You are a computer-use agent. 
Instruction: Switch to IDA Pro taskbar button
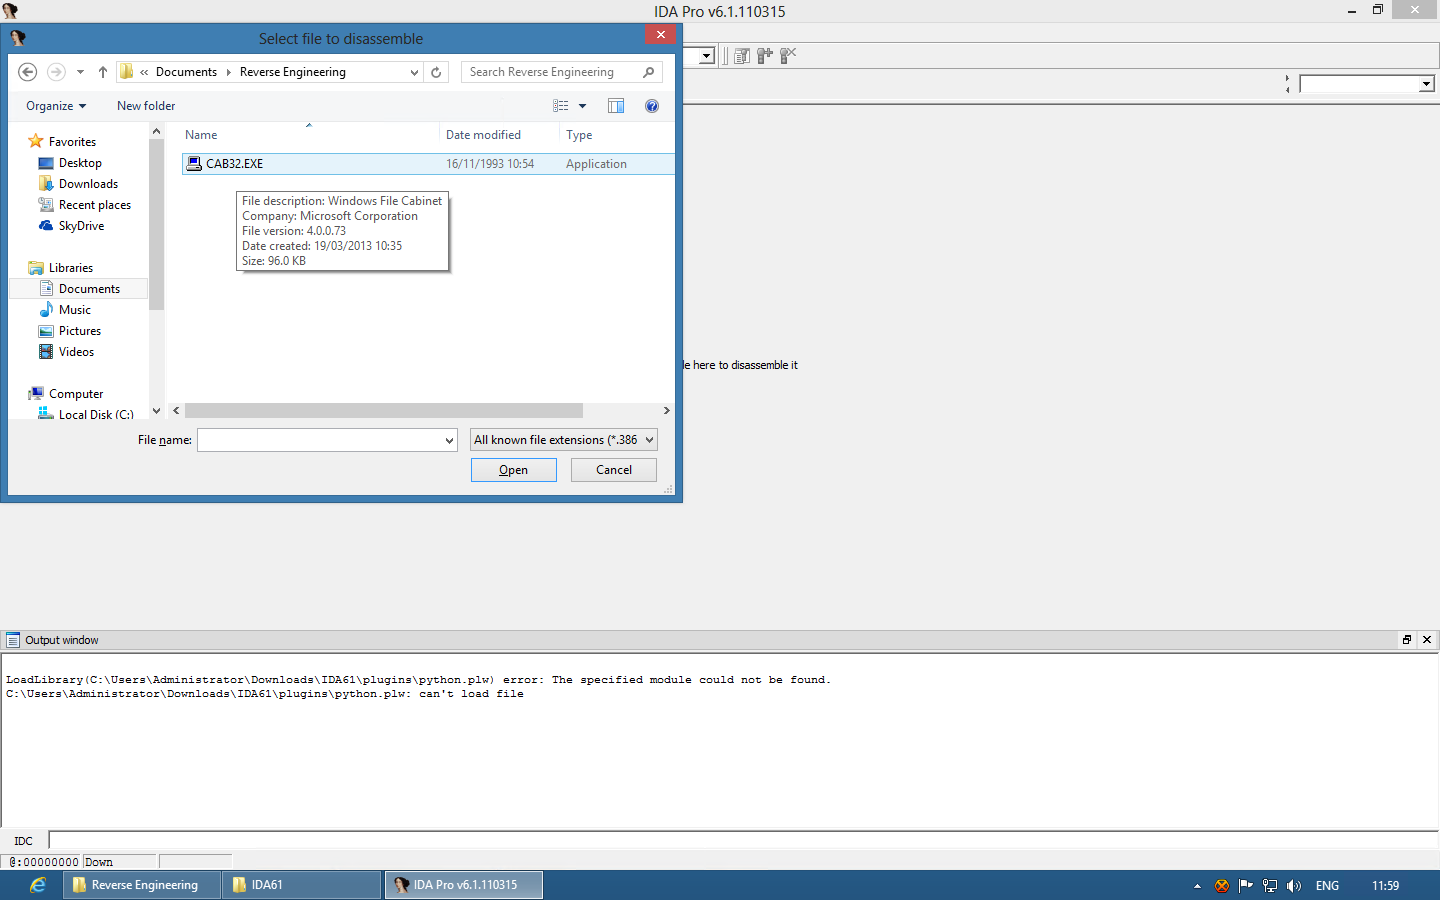click(x=464, y=885)
